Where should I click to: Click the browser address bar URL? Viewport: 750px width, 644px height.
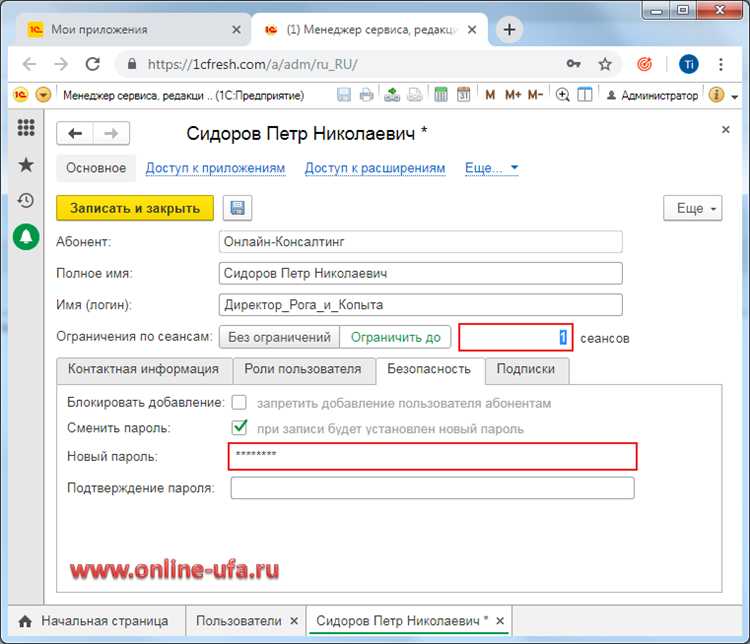pos(253,64)
